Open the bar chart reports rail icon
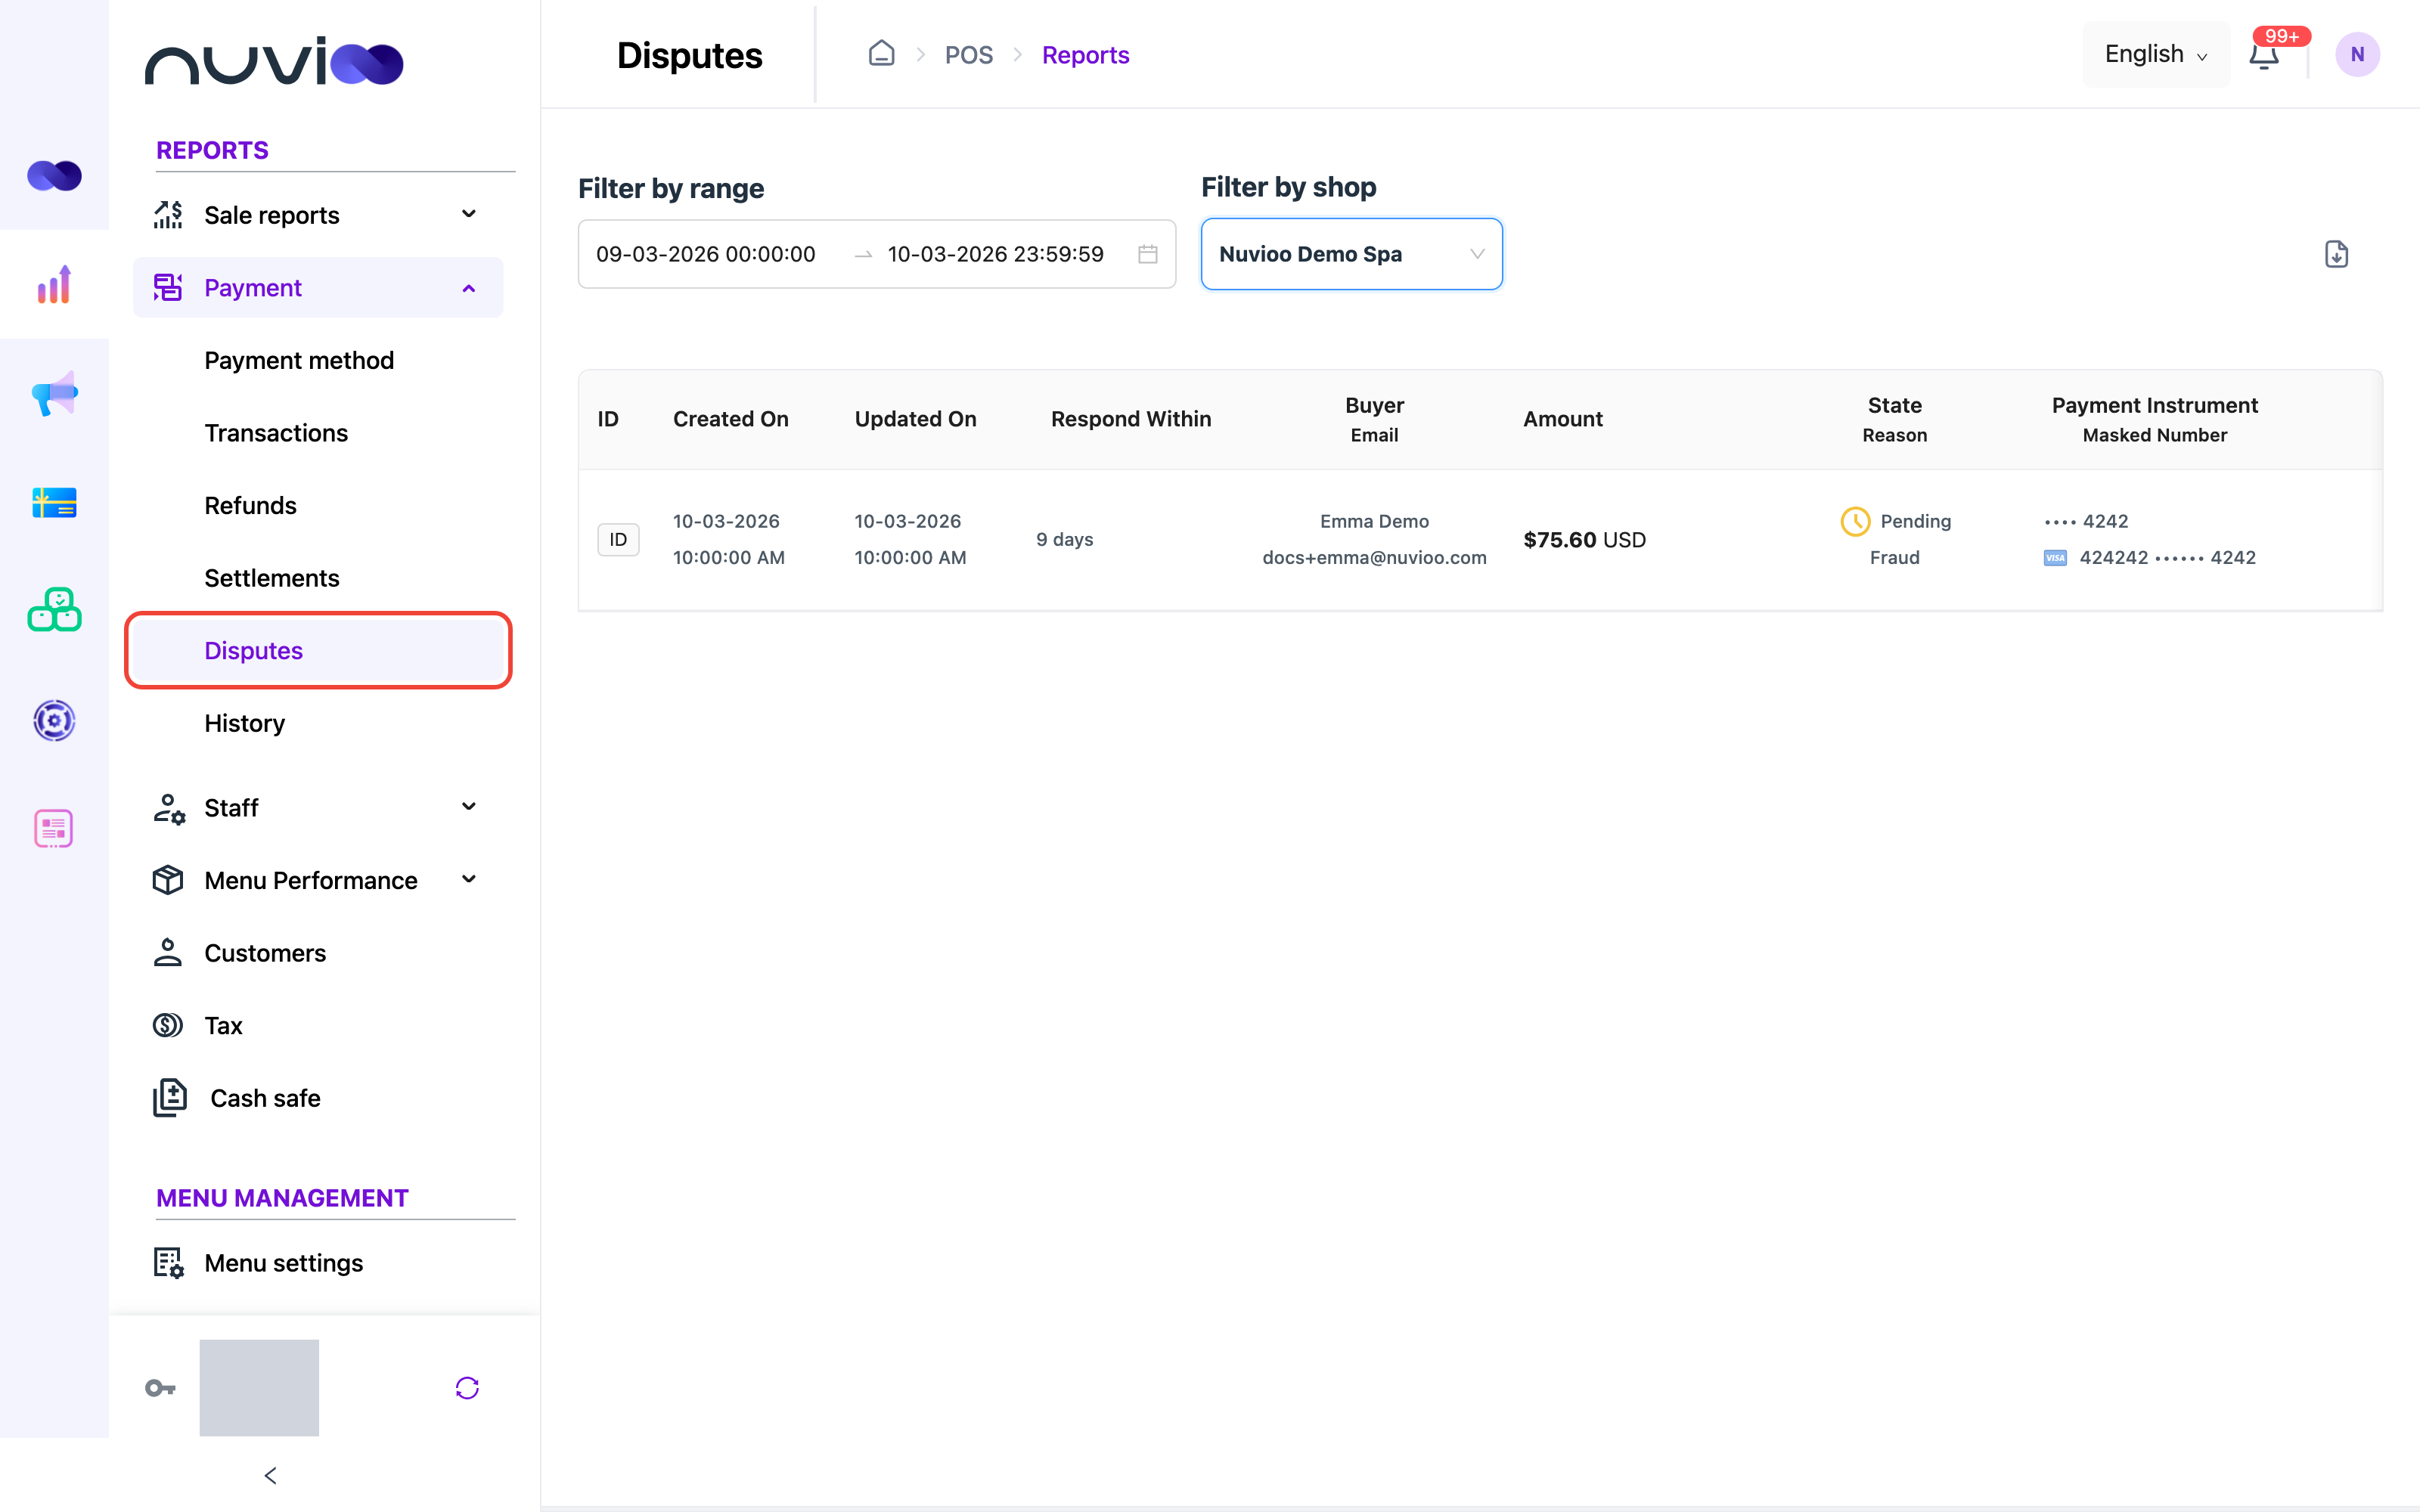Viewport: 2420px width, 1512px height. 54,285
